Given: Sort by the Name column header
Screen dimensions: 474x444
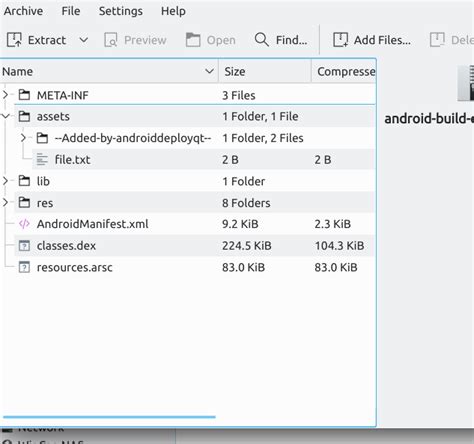Looking at the screenshot, I should [109, 71].
